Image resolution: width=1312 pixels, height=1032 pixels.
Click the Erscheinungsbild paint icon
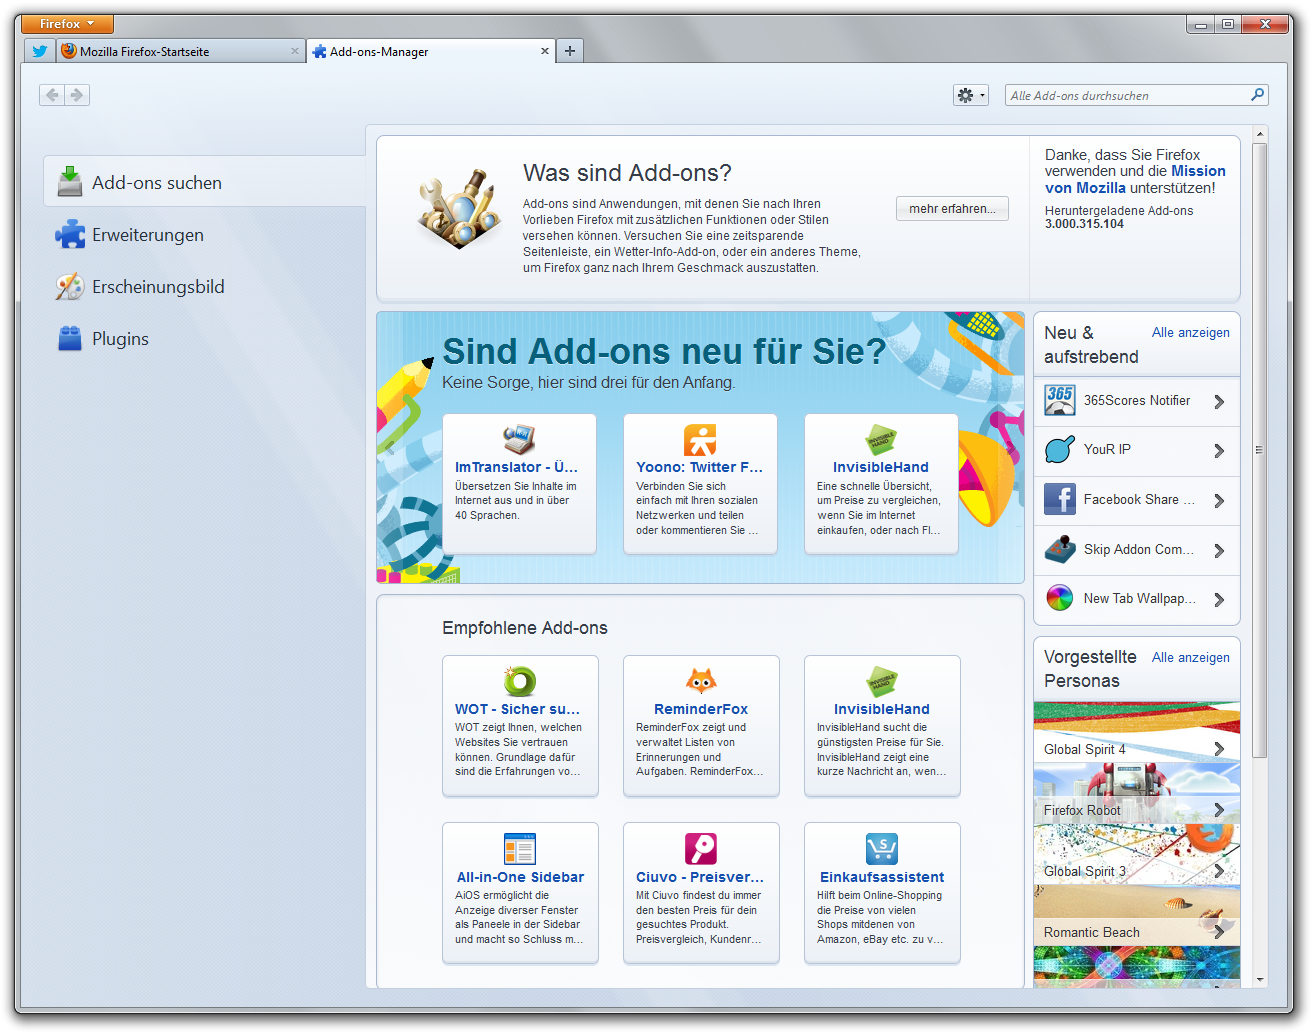click(70, 286)
